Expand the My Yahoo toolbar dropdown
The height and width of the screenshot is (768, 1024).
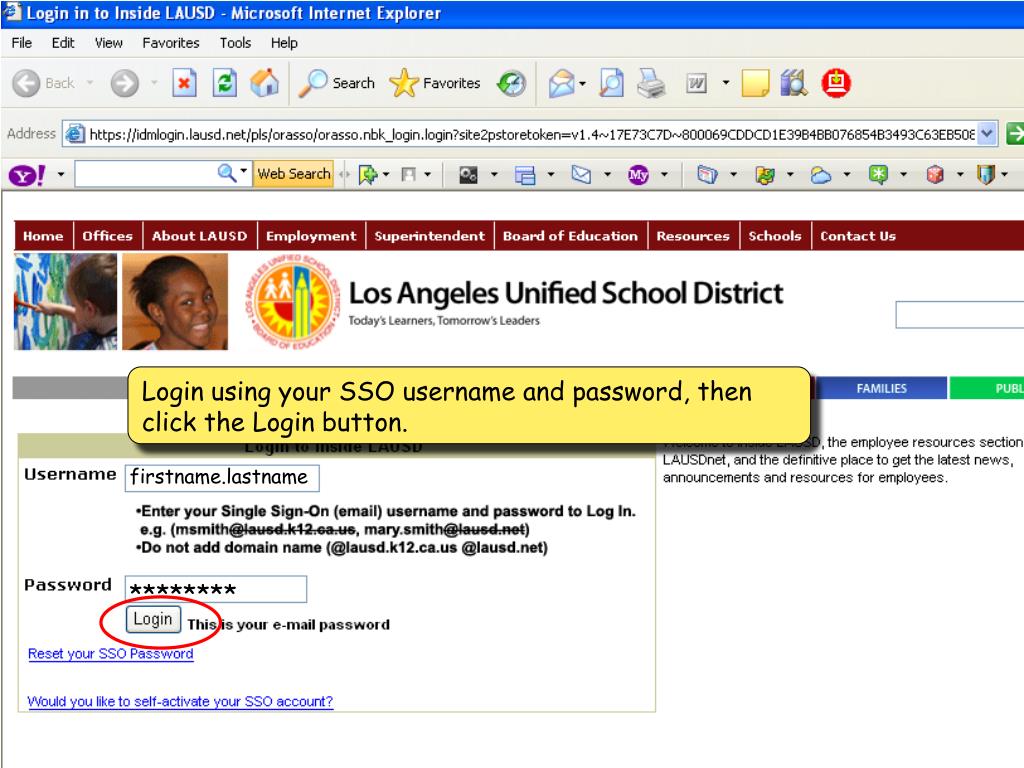point(664,175)
